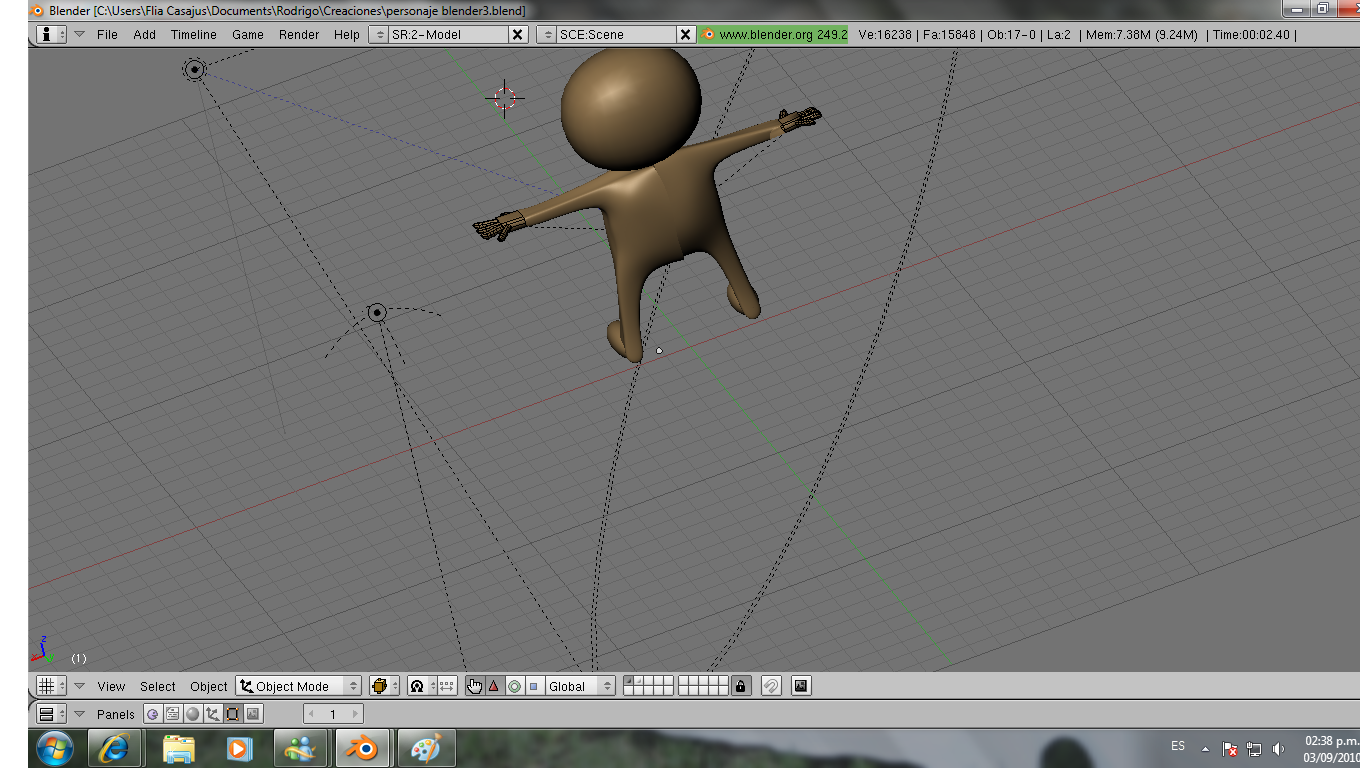Open the taskbar clock and date
Image resolution: width=1360 pixels, height=768 pixels.
tap(1329, 748)
